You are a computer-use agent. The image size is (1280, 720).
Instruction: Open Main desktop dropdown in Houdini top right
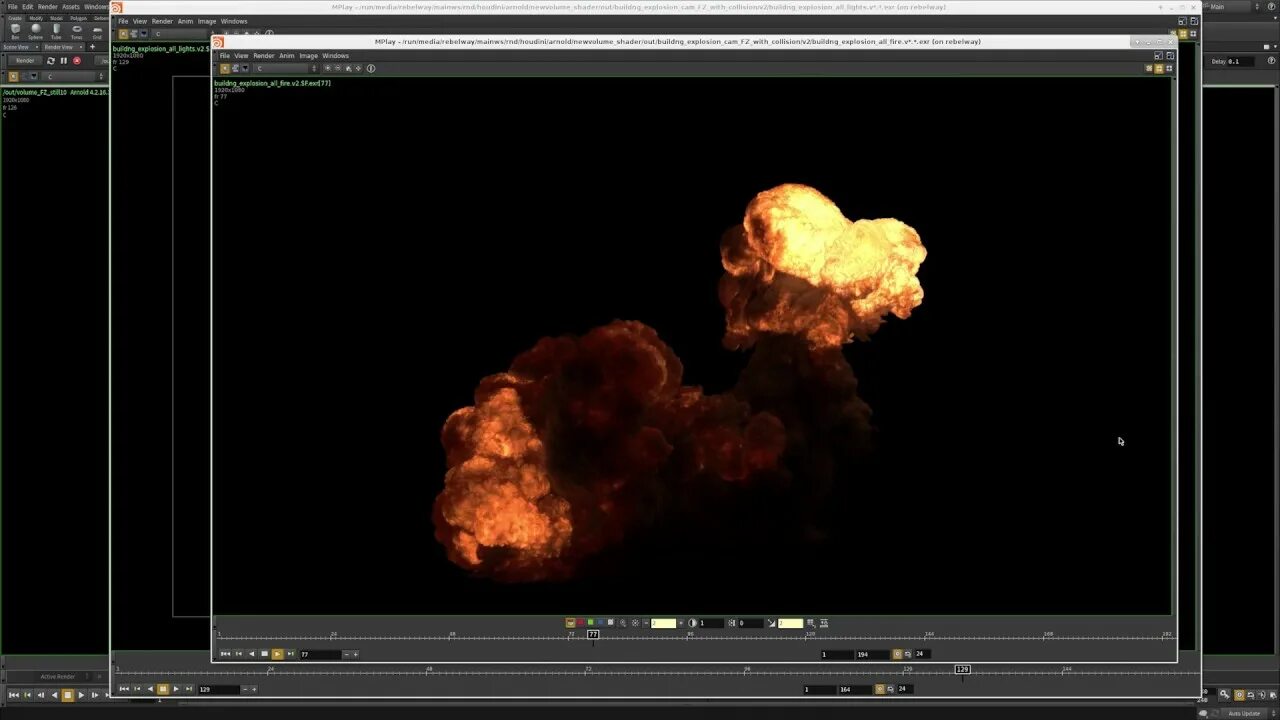1231,7
